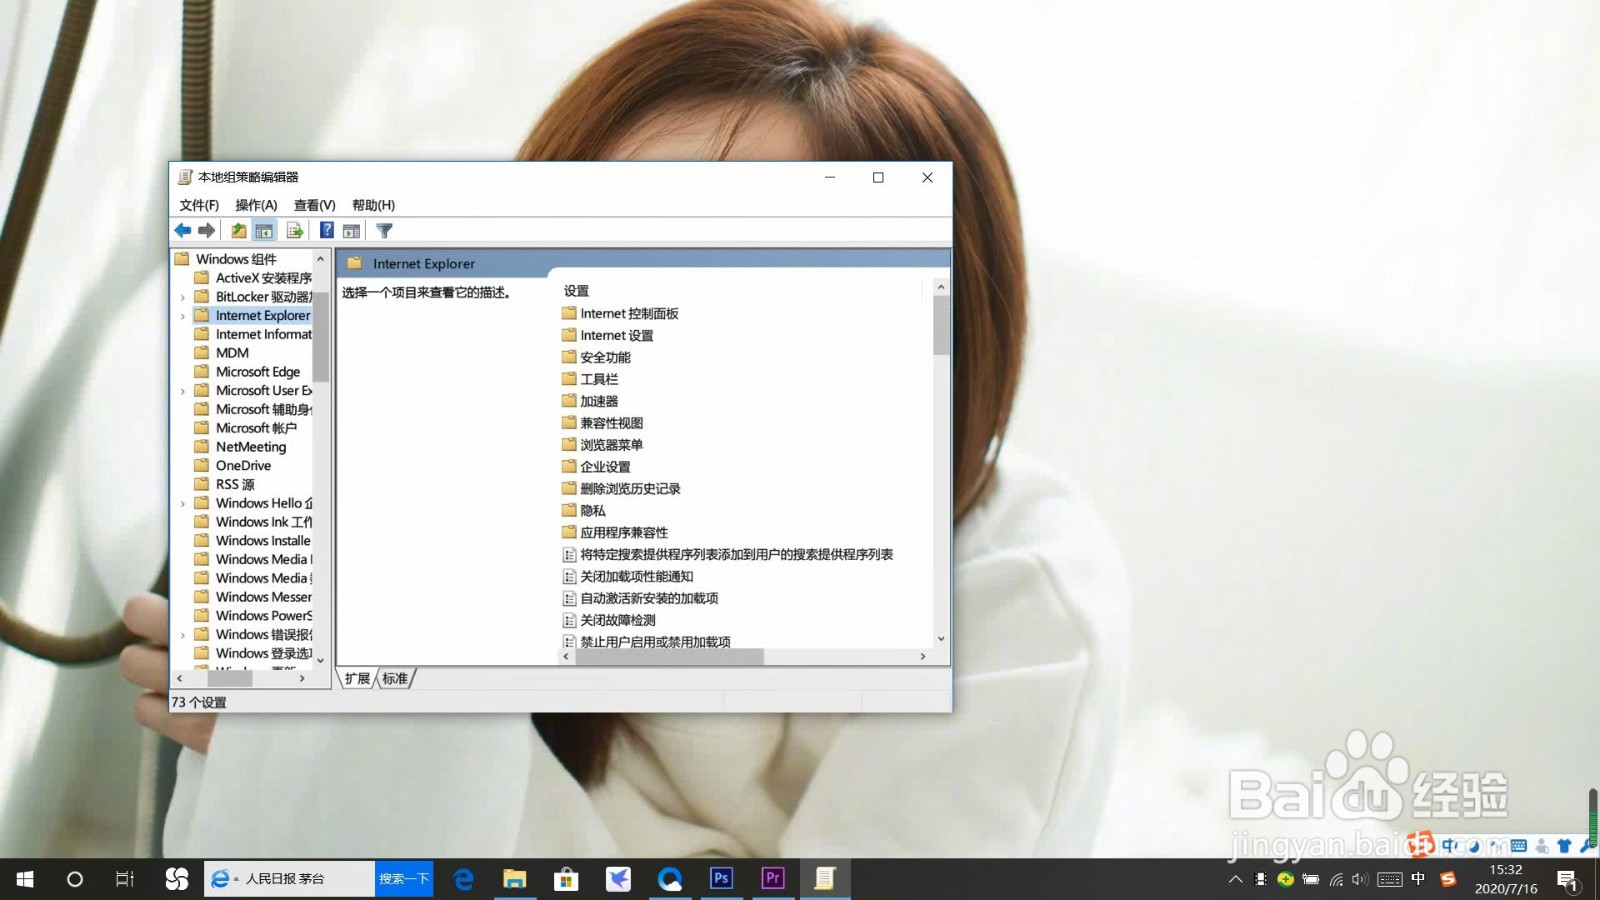Viewport: 1600px width, 900px height.
Task: Open the Internet 设置 folder
Action: point(607,336)
